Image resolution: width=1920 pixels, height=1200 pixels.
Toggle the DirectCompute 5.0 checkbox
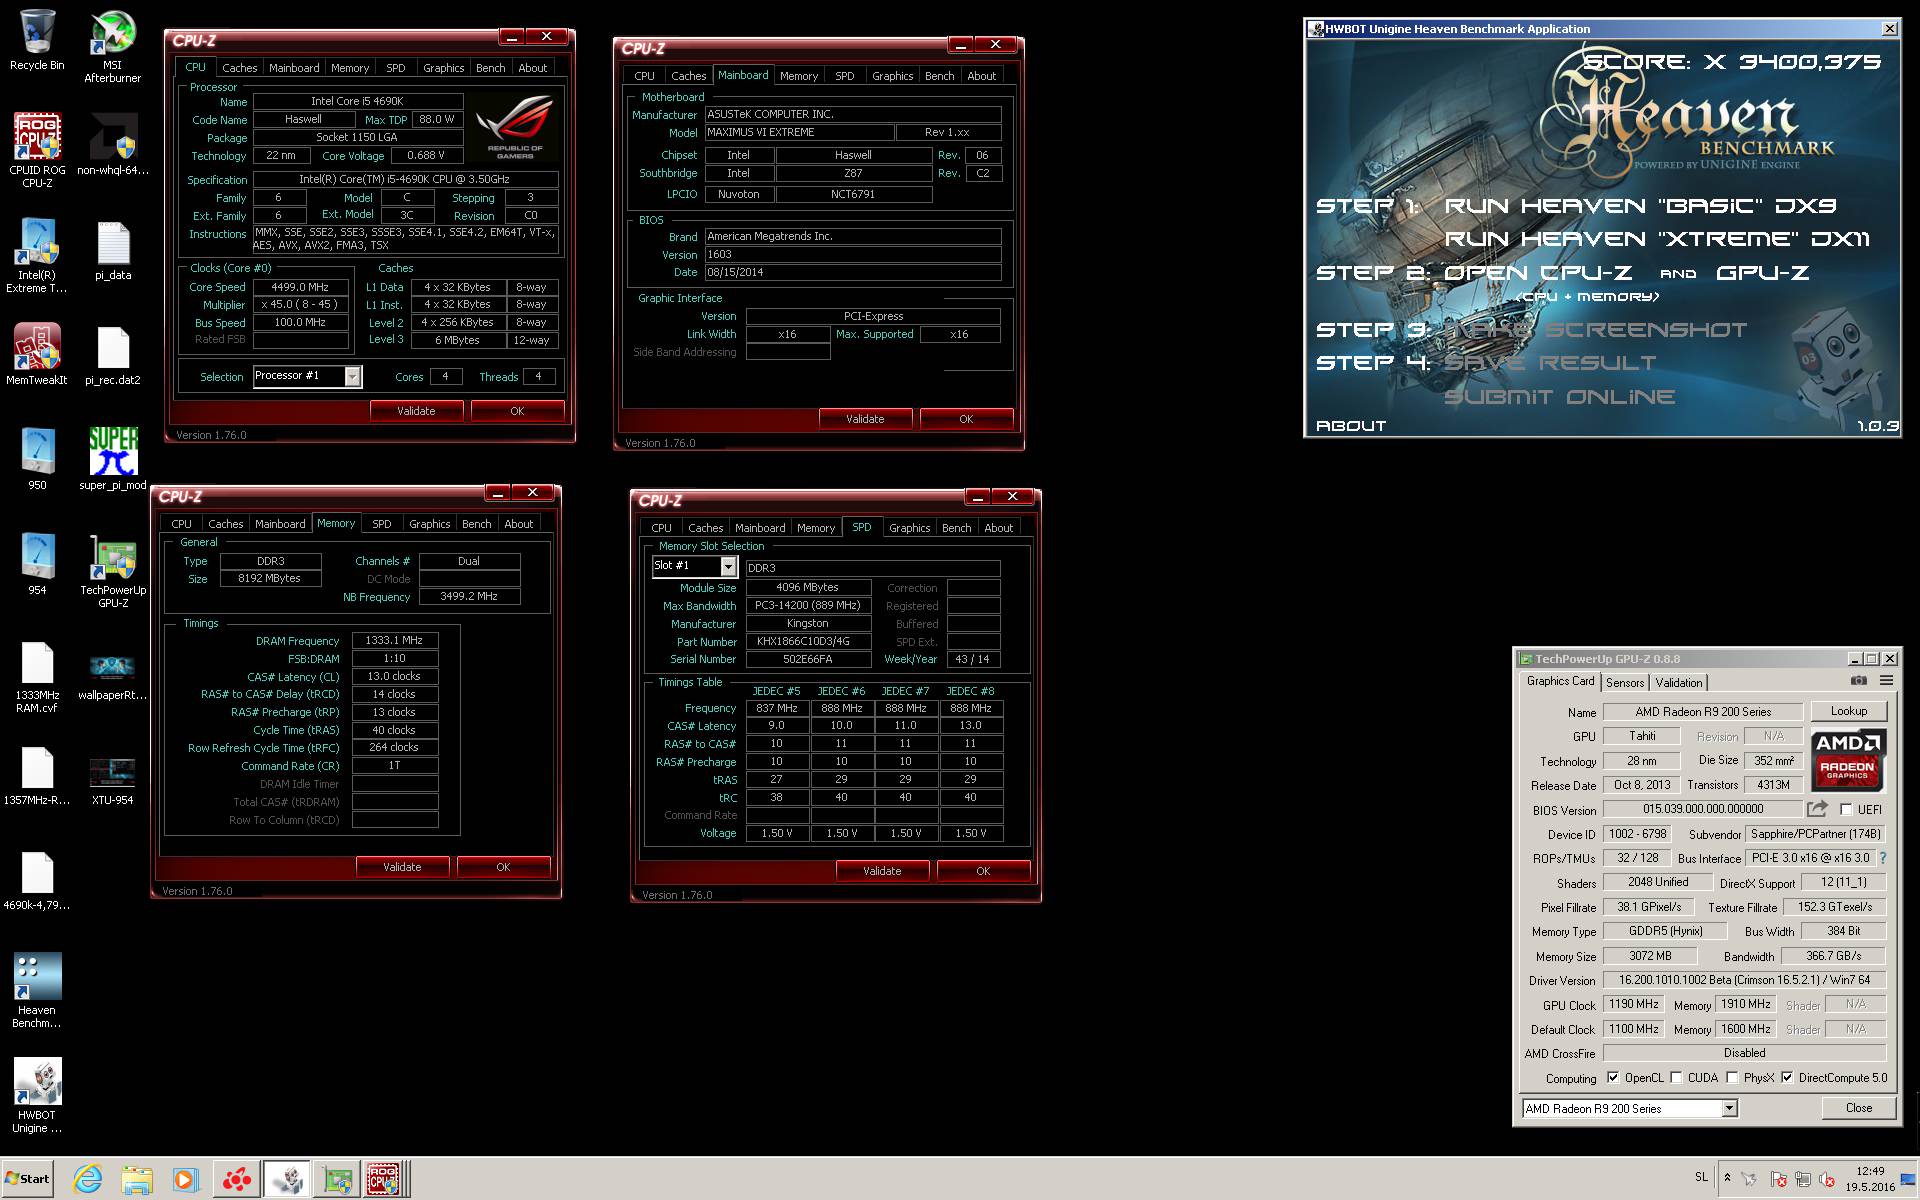coord(1787,1077)
